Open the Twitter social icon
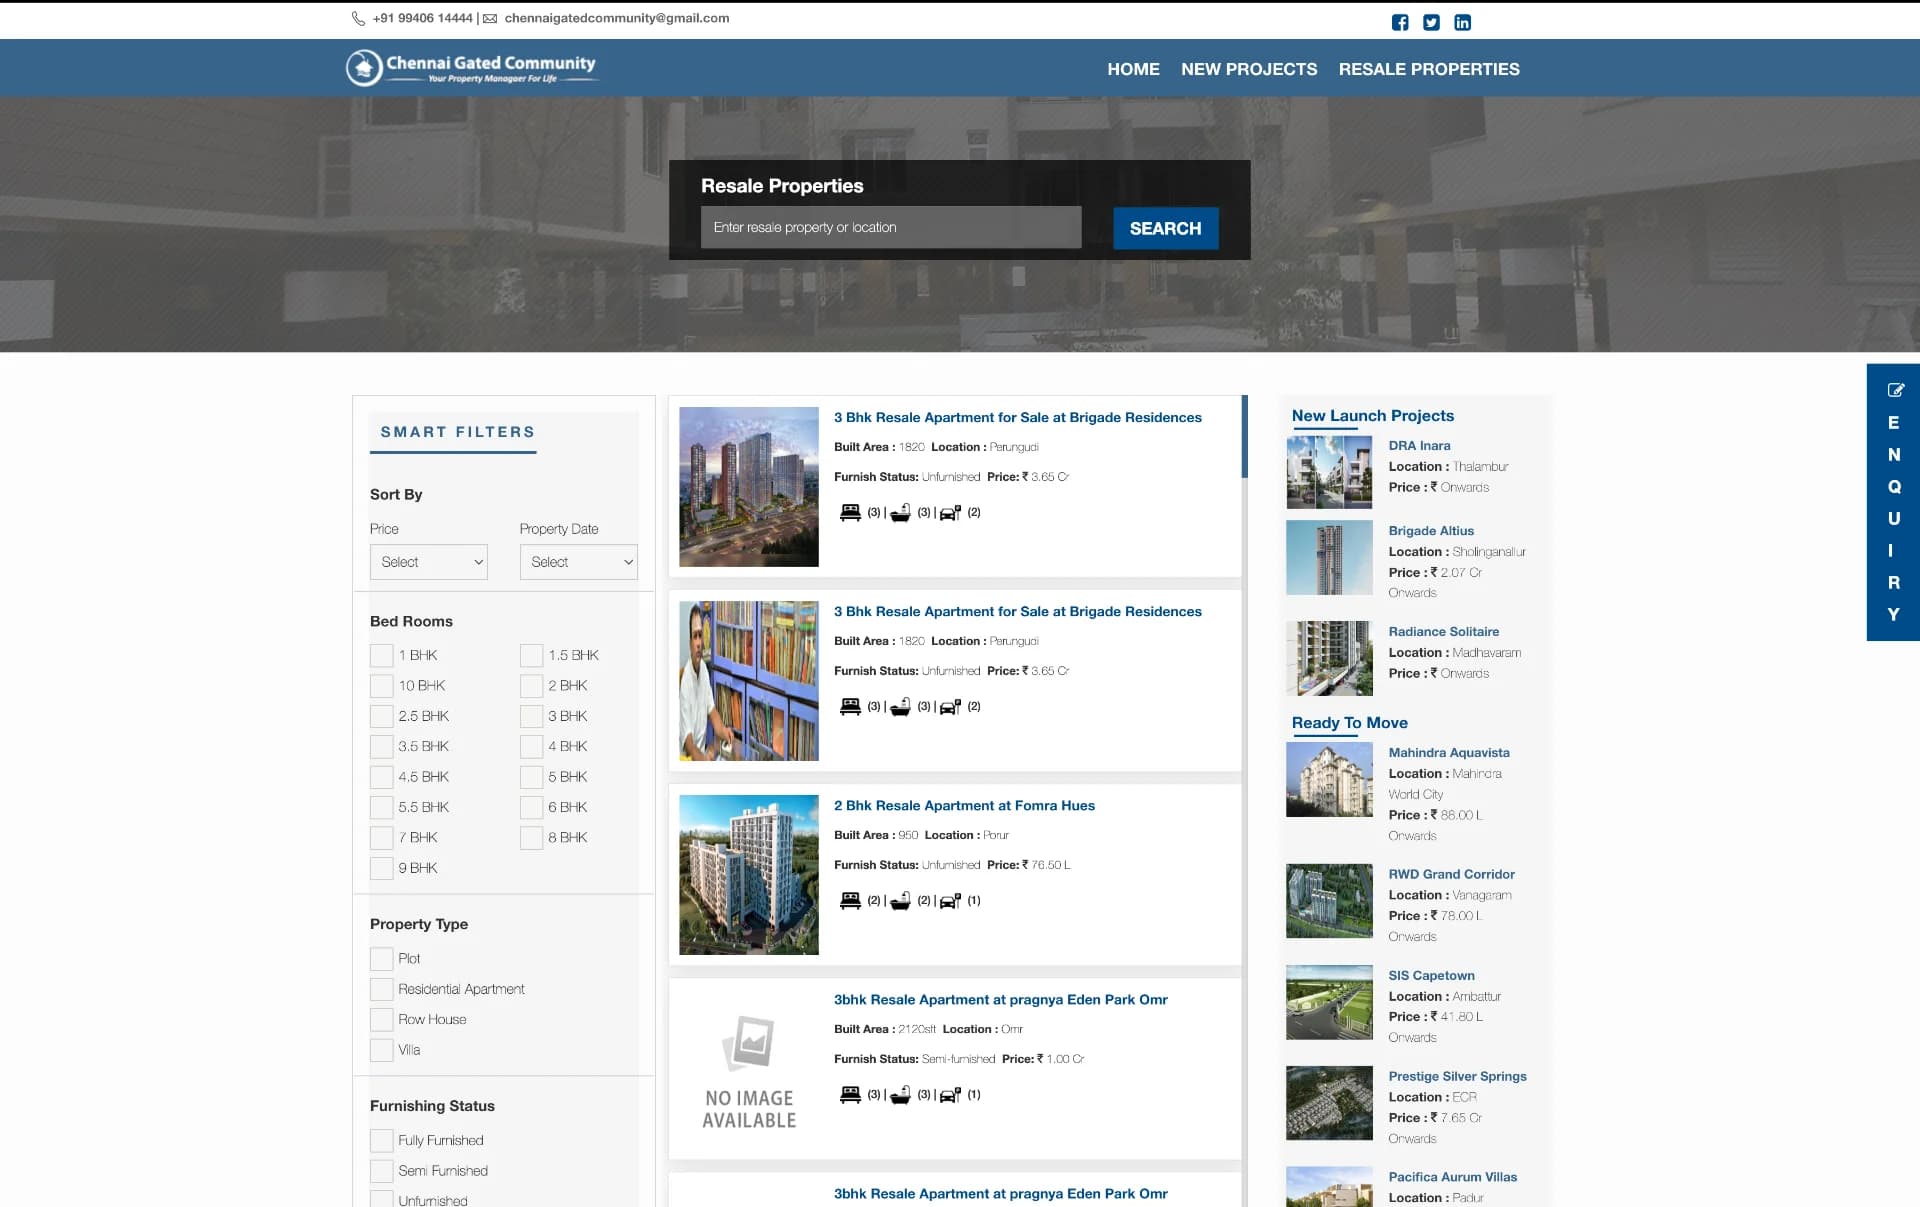Image resolution: width=1920 pixels, height=1207 pixels. pos(1431,22)
